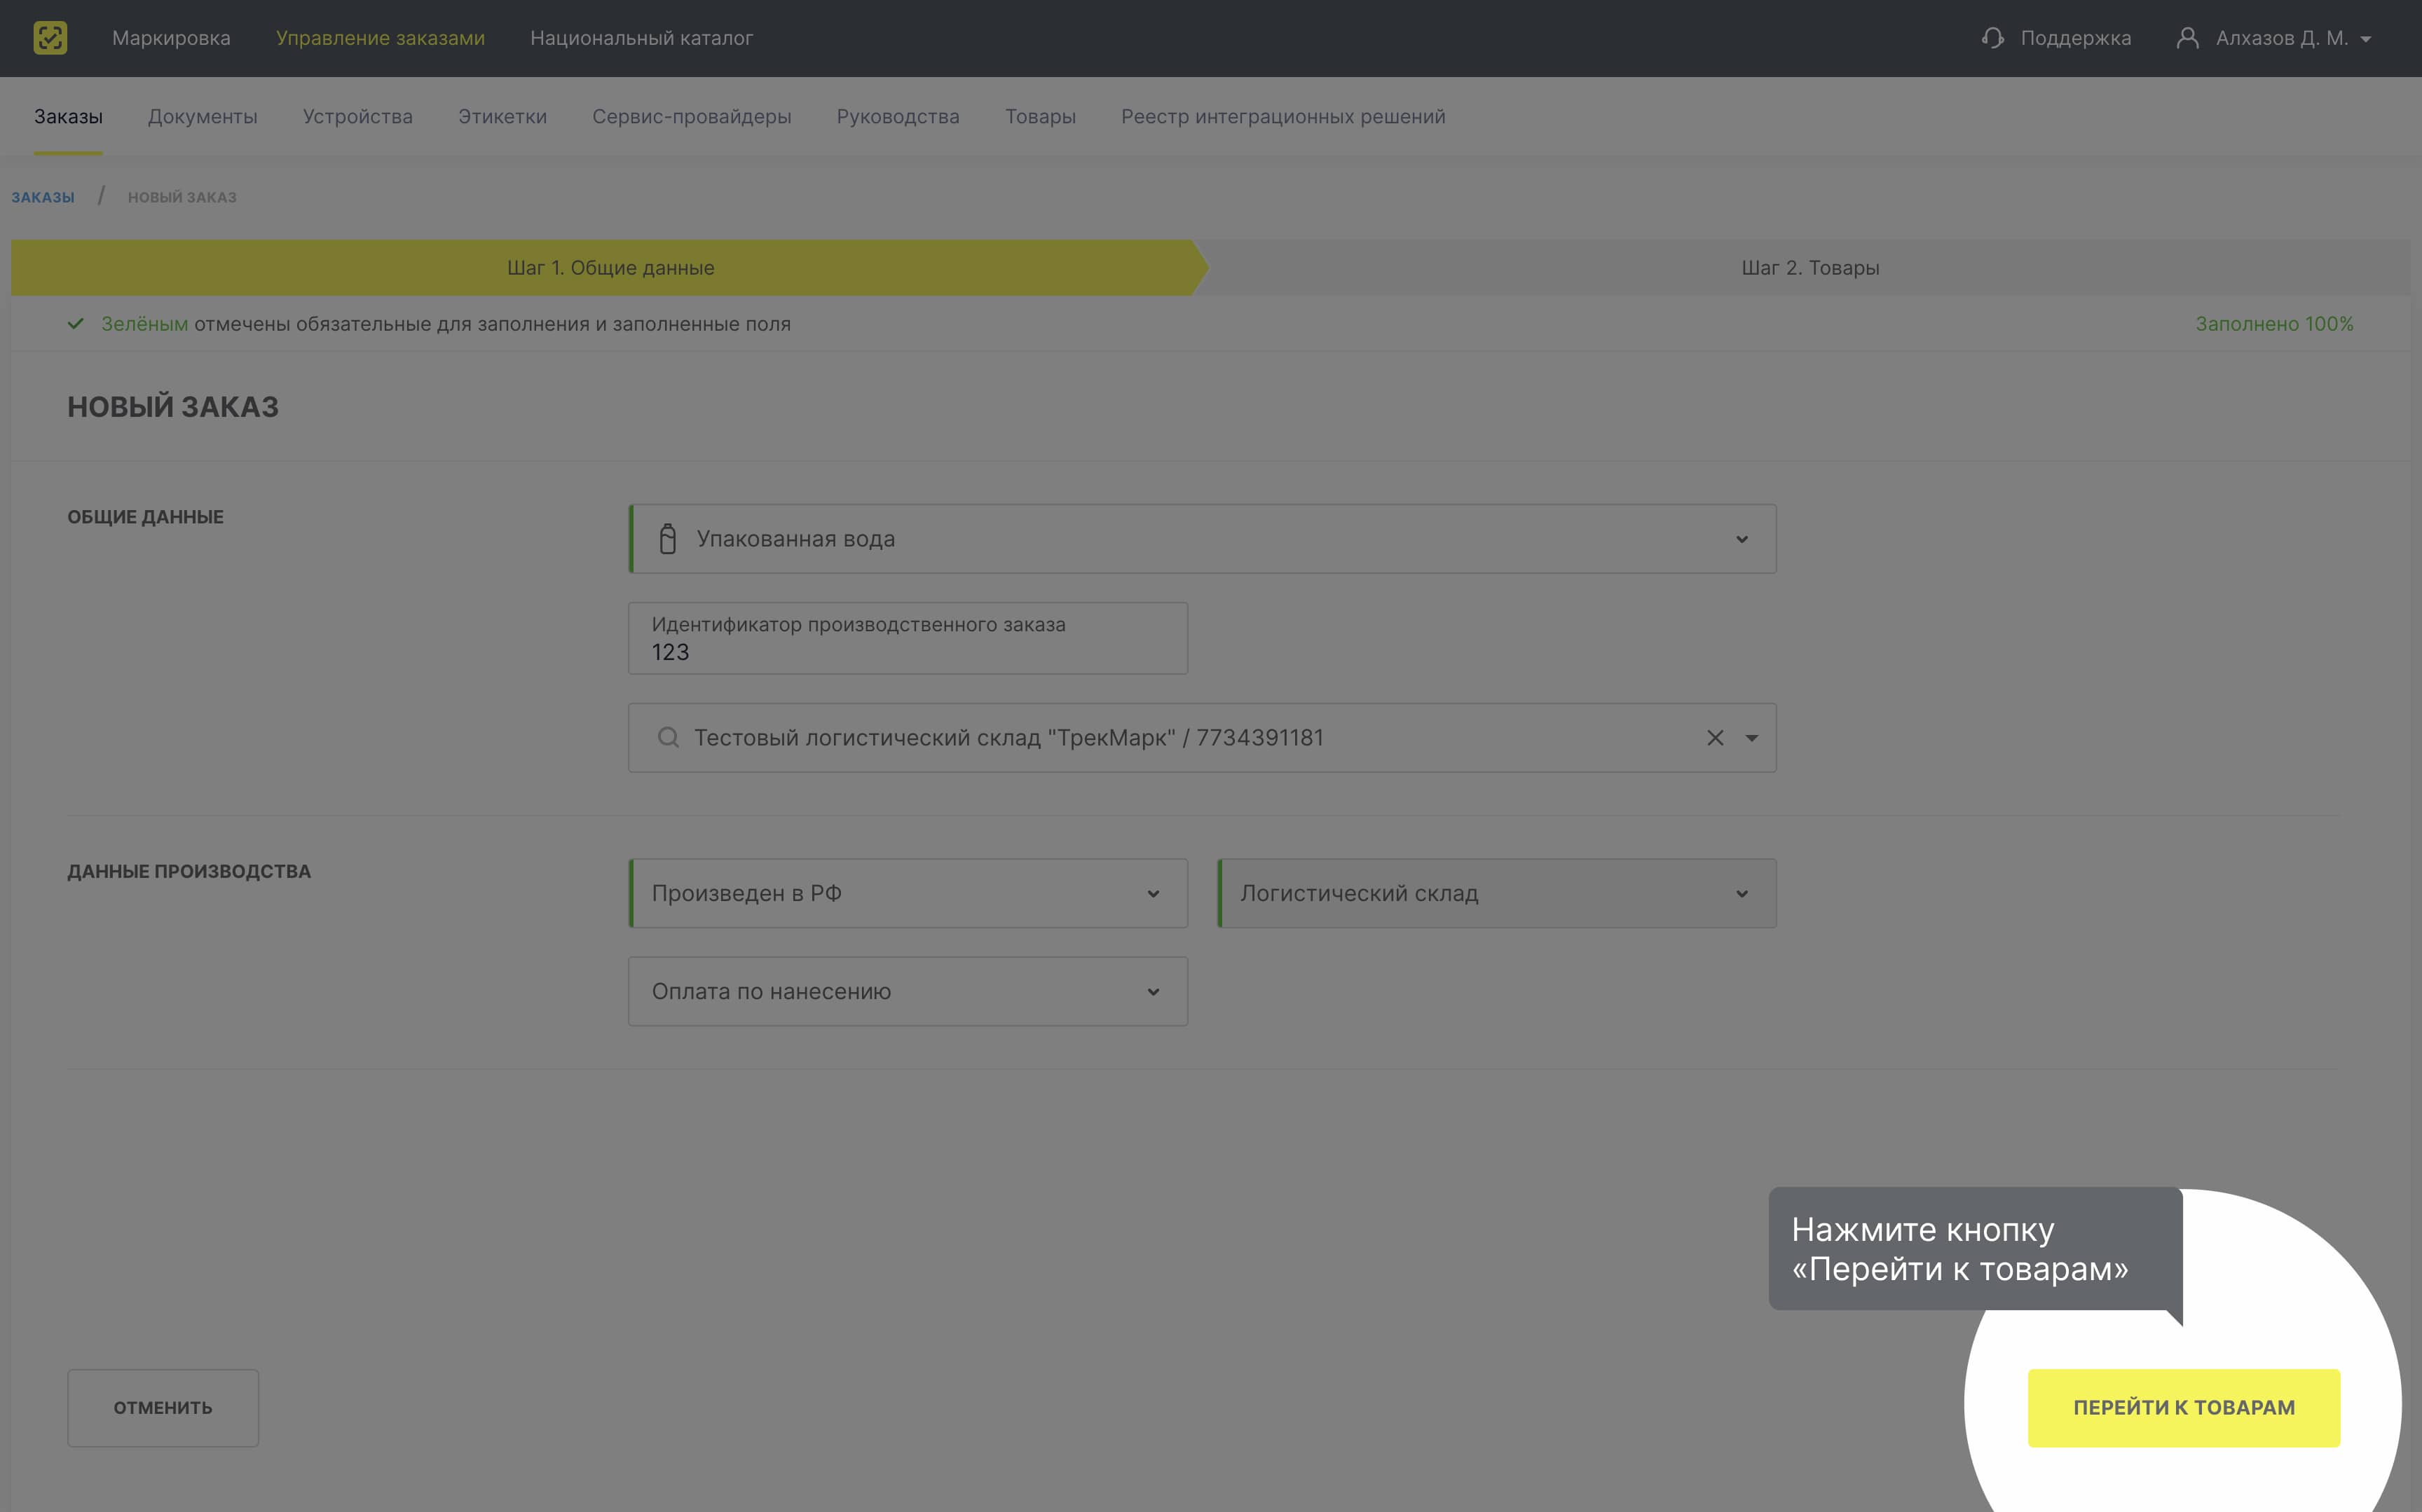Expand the Логистический склад dropdown
The image size is (2422, 1512).
pos(1742,894)
